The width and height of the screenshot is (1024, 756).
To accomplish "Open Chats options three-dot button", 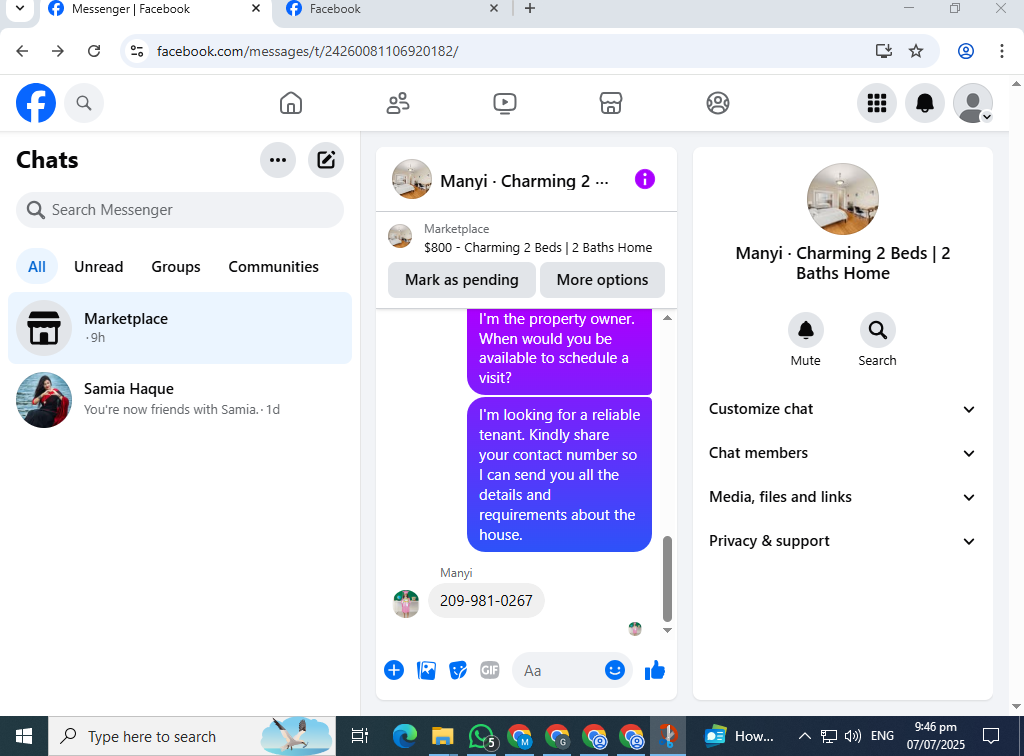I will click(278, 160).
